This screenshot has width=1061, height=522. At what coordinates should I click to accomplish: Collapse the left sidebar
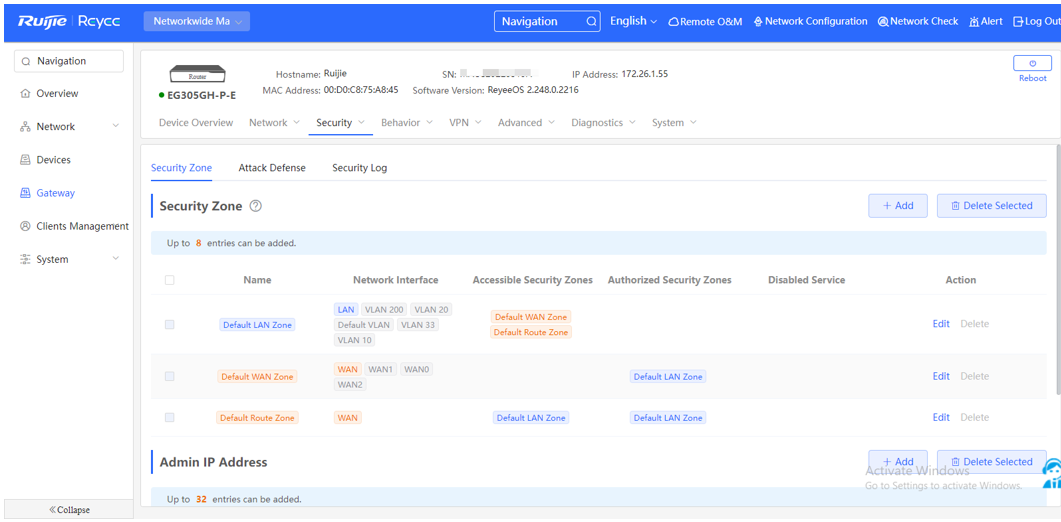[69, 510]
